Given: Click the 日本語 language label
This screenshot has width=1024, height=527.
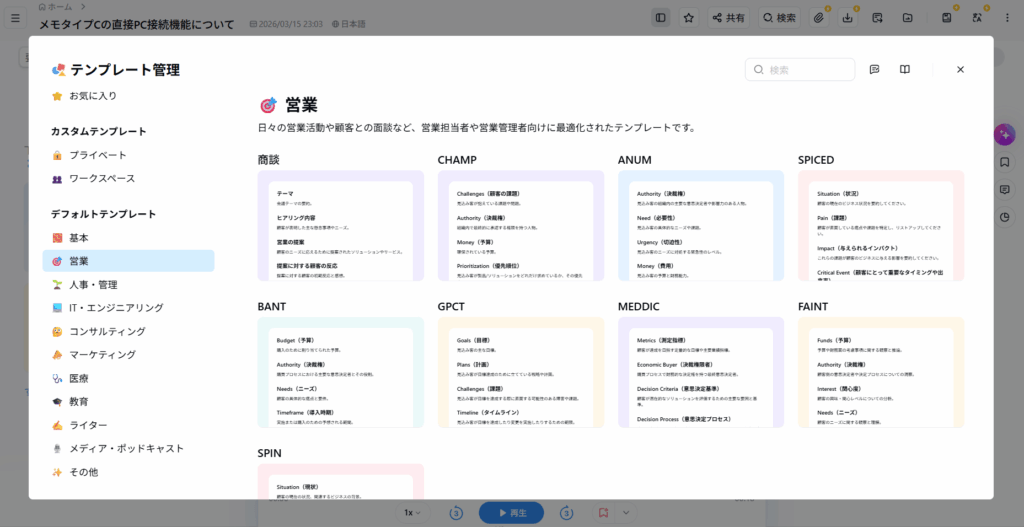Looking at the screenshot, I should [x=349, y=24].
